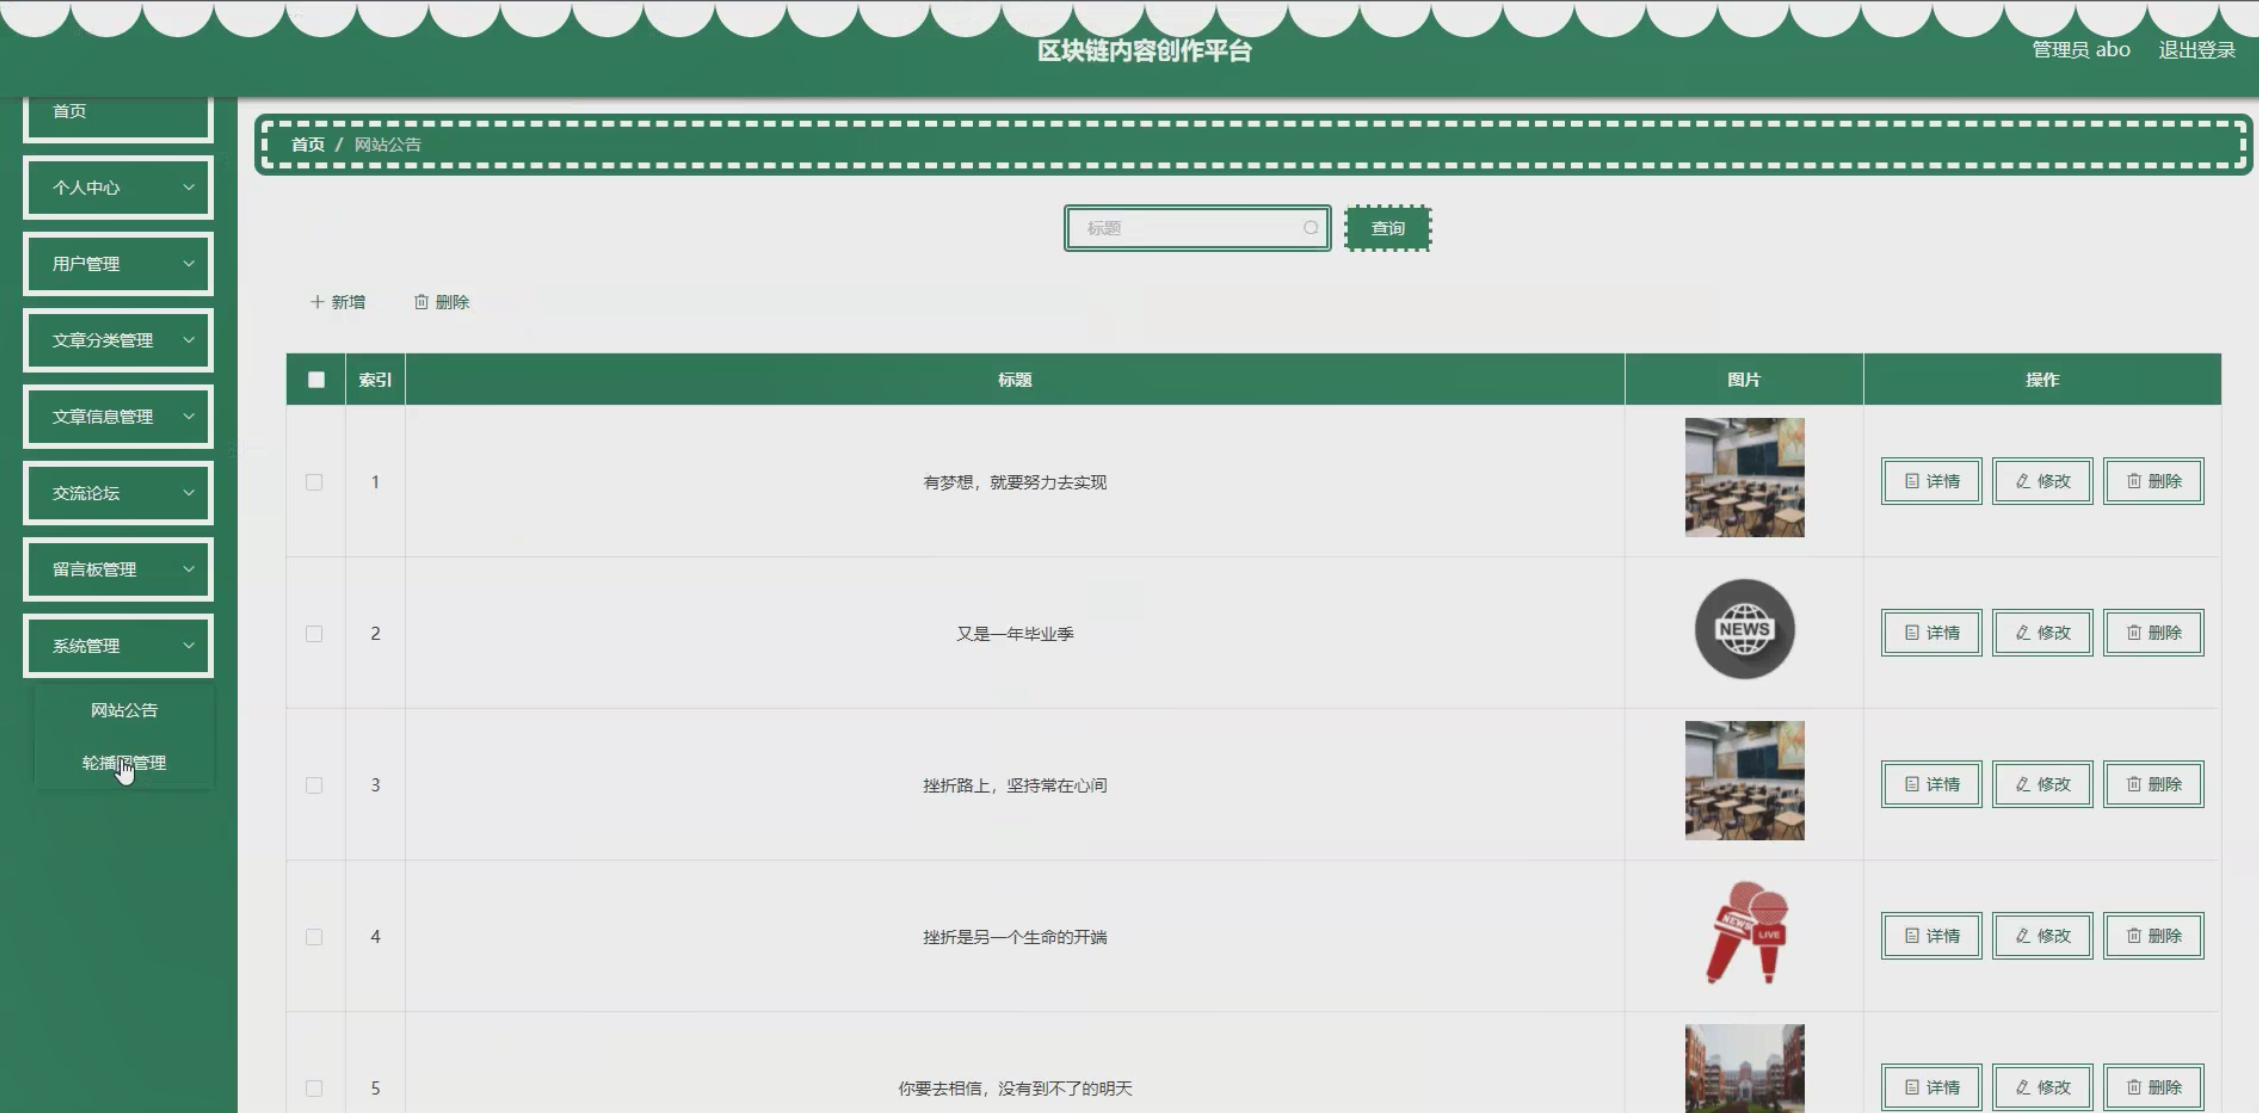View 详情 of row 挫折路上，坚持常在心间
The width and height of the screenshot is (2259, 1113).
[x=1931, y=784]
